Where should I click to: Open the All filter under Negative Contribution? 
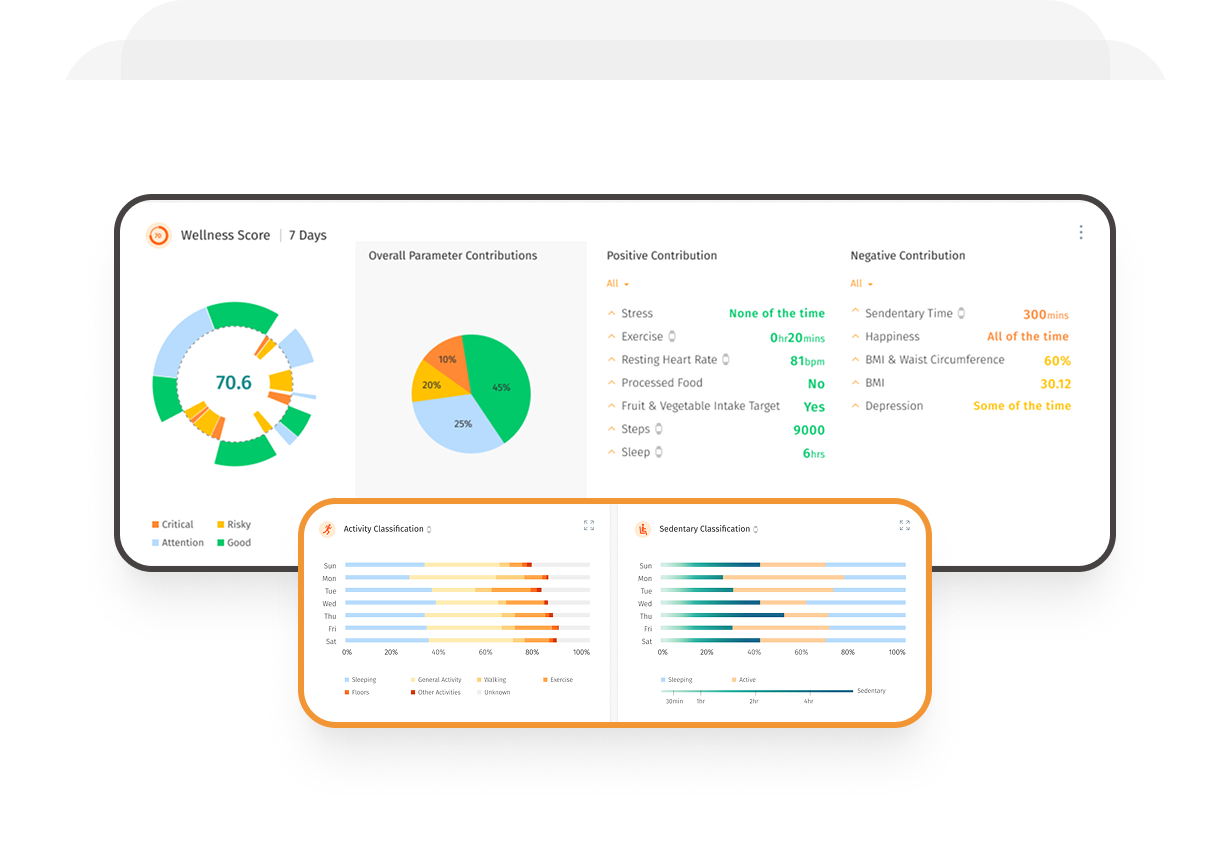pos(860,283)
